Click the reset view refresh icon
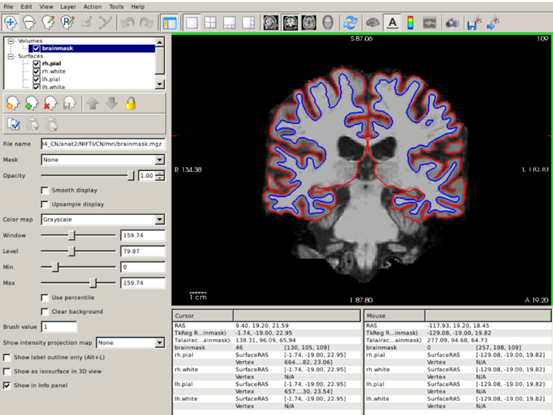The image size is (553, 415). point(350,23)
